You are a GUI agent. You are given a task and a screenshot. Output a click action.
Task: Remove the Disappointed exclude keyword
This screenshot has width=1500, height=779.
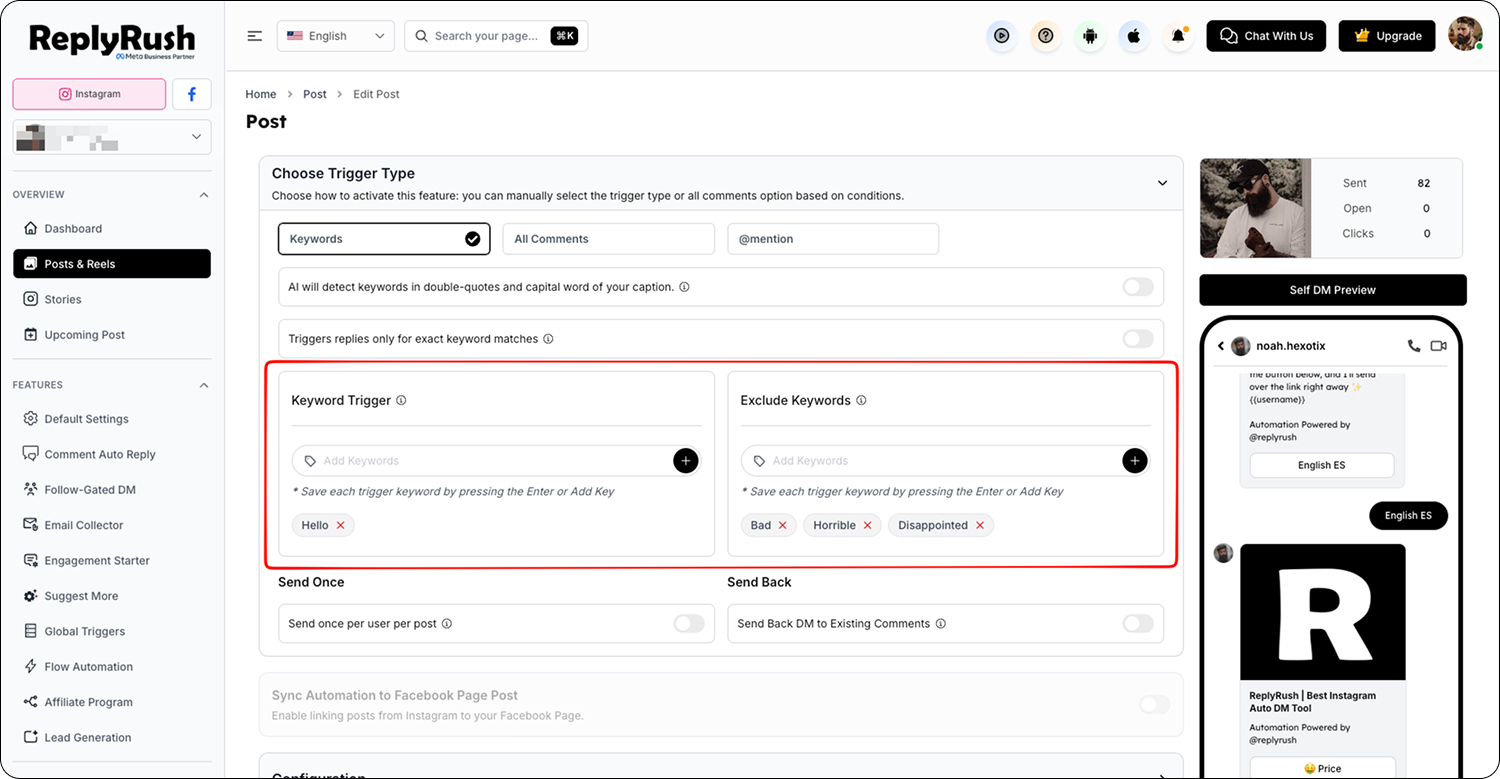click(x=980, y=525)
